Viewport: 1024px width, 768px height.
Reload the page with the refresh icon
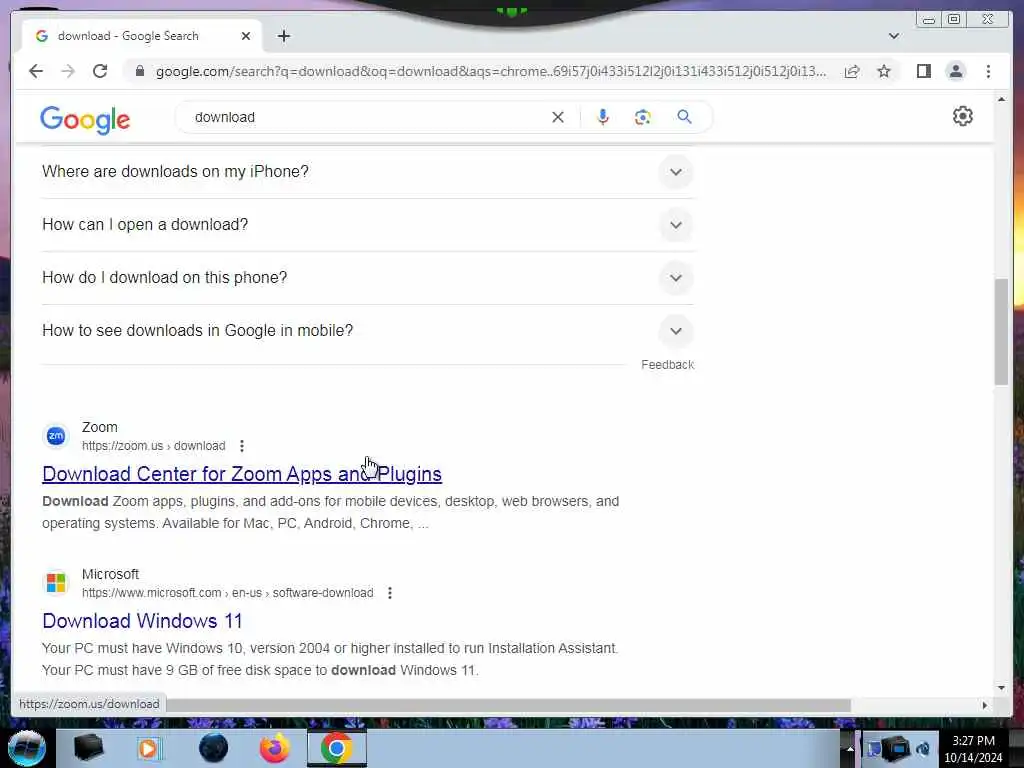100,71
